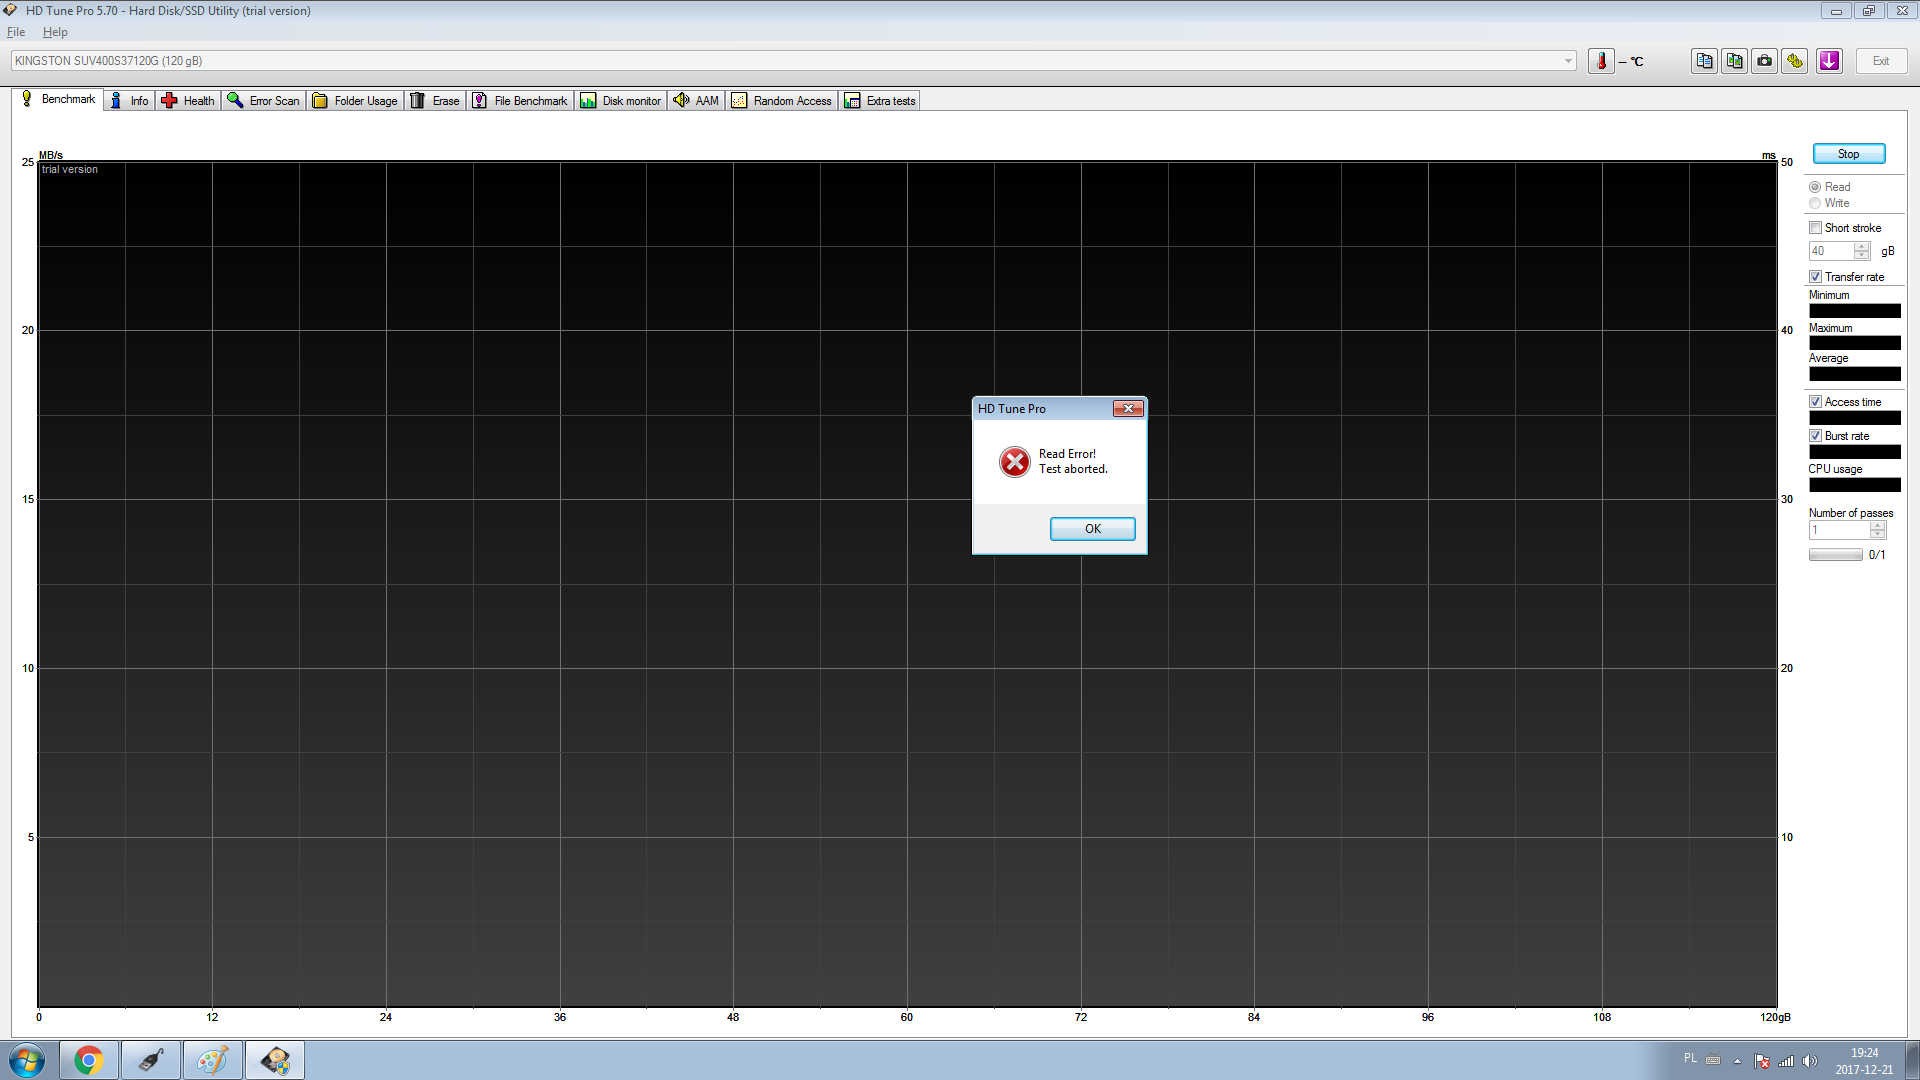Open the Health tab

tap(188, 101)
